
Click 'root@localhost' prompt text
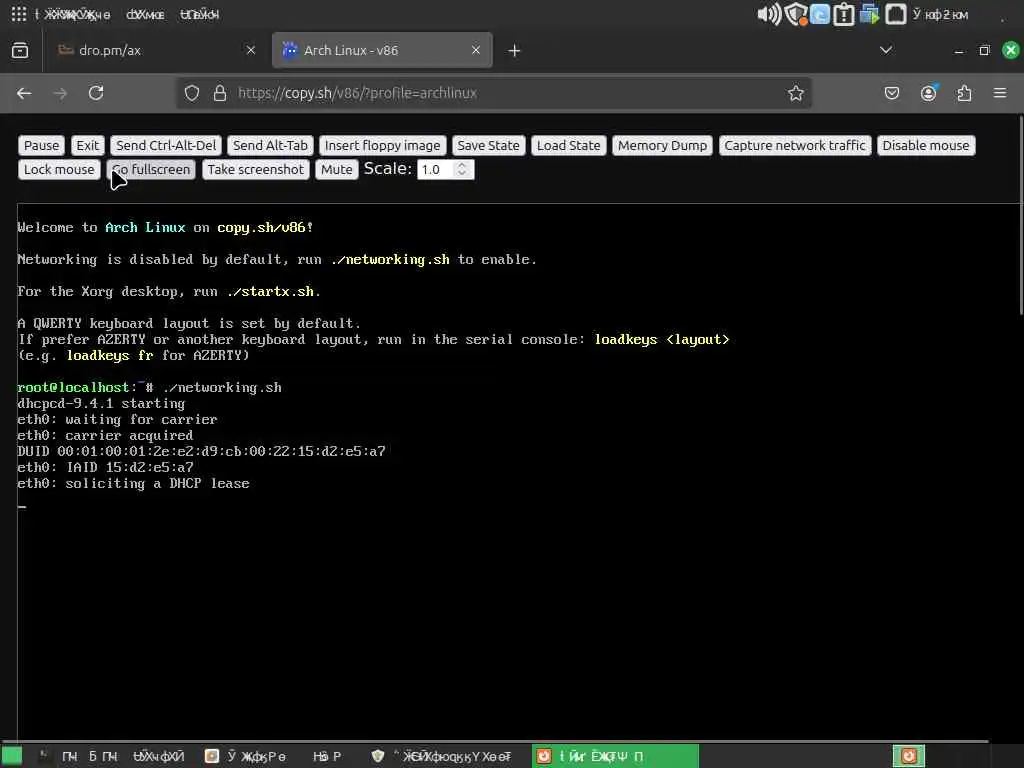pos(73,387)
